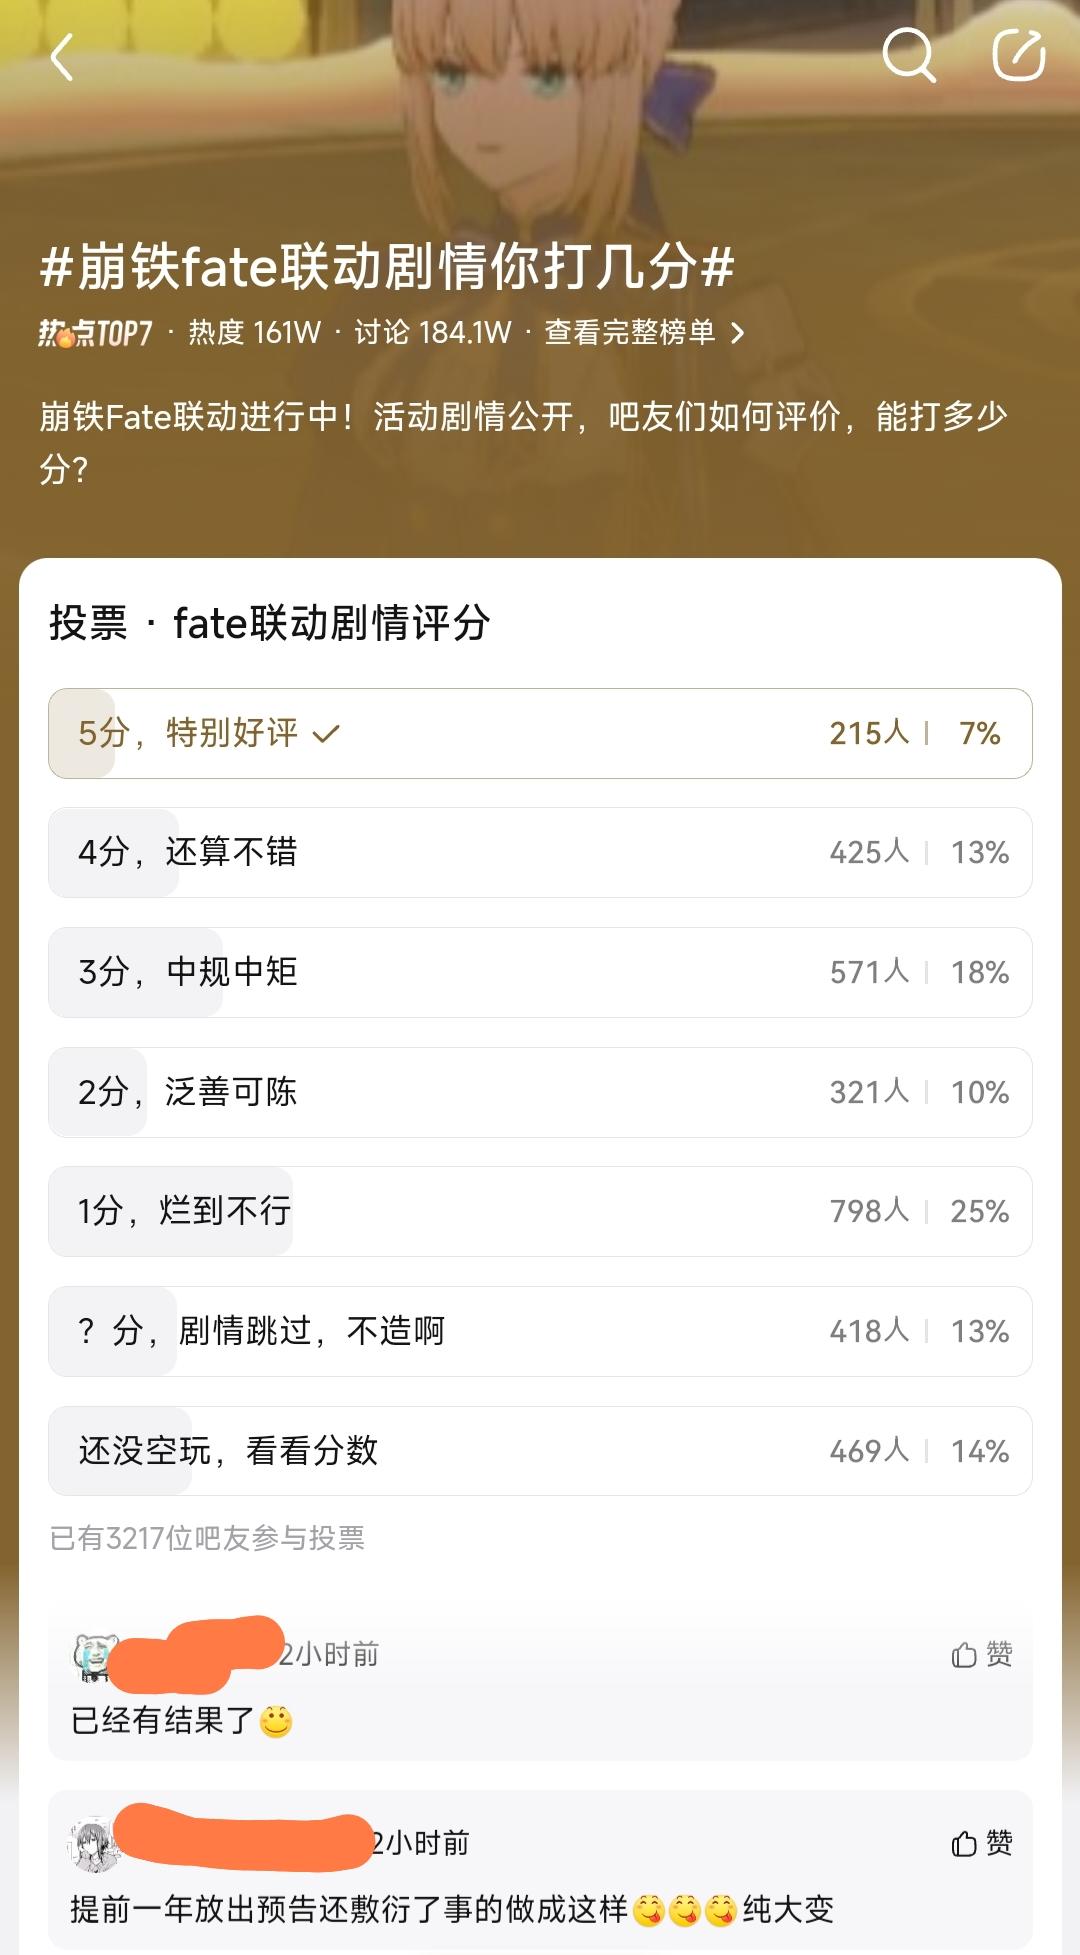Screen dimensions: 1080x1955
Task: Tap the 热度 161W heat label
Action: pos(255,333)
